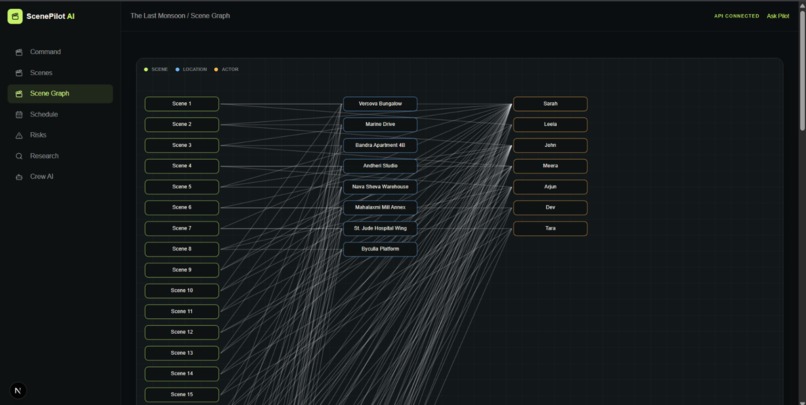Viewport: 806px width, 405px height.
Task: Select the Sarah actor node
Action: [551, 104]
